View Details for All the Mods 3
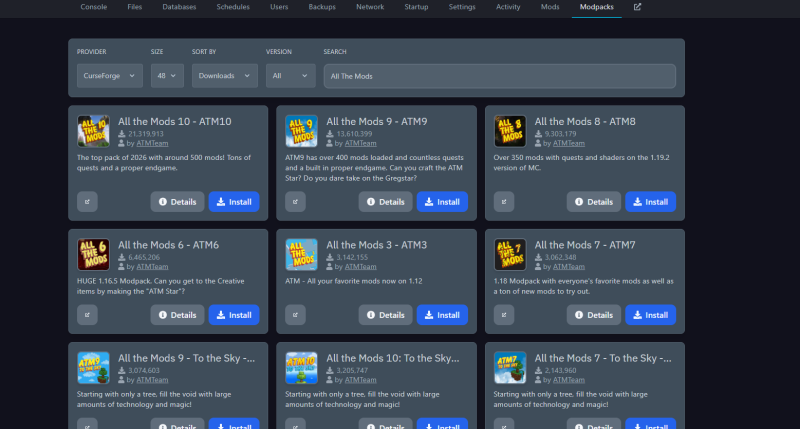The width and height of the screenshot is (800, 429). pos(385,315)
